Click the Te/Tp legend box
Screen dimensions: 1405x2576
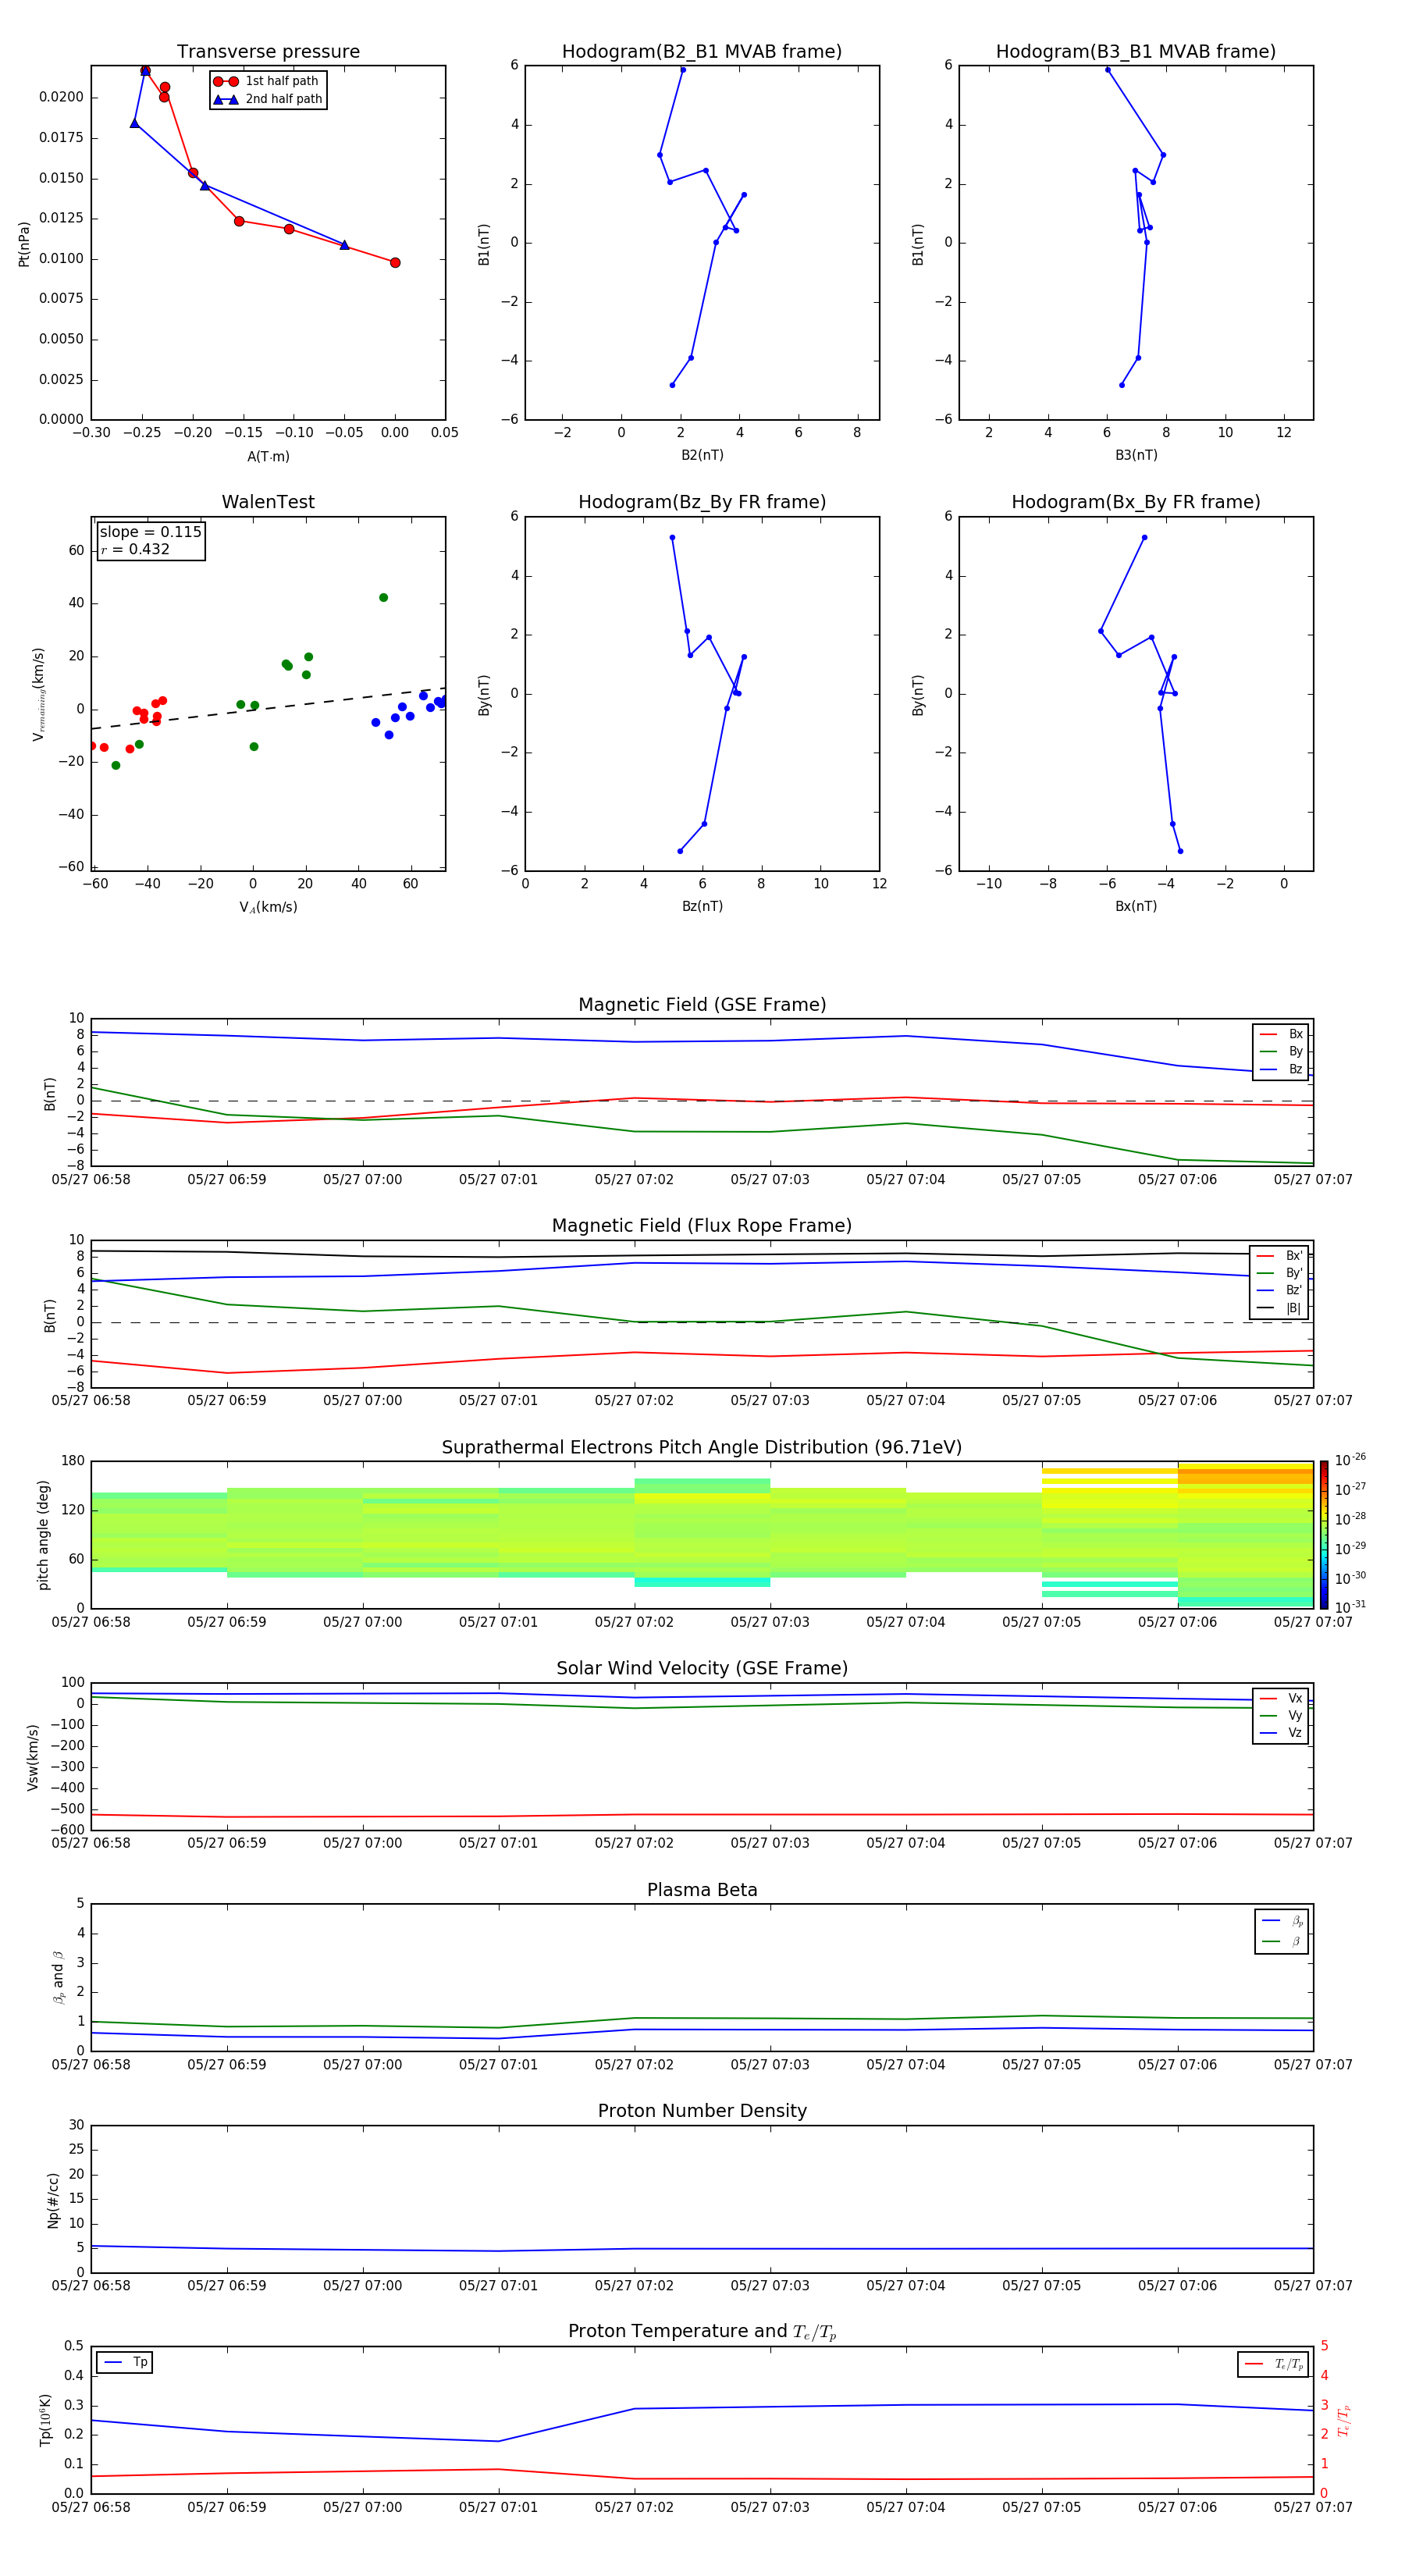pyautogui.click(x=1273, y=2365)
